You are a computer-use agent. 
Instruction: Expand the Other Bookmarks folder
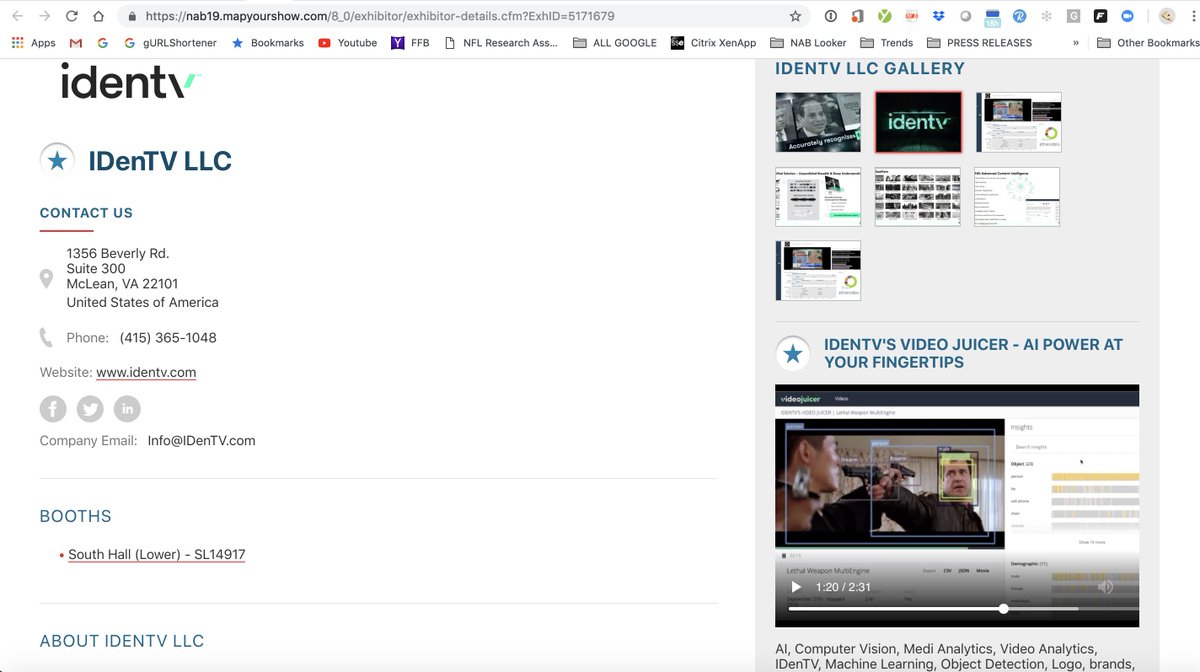(x=1148, y=43)
